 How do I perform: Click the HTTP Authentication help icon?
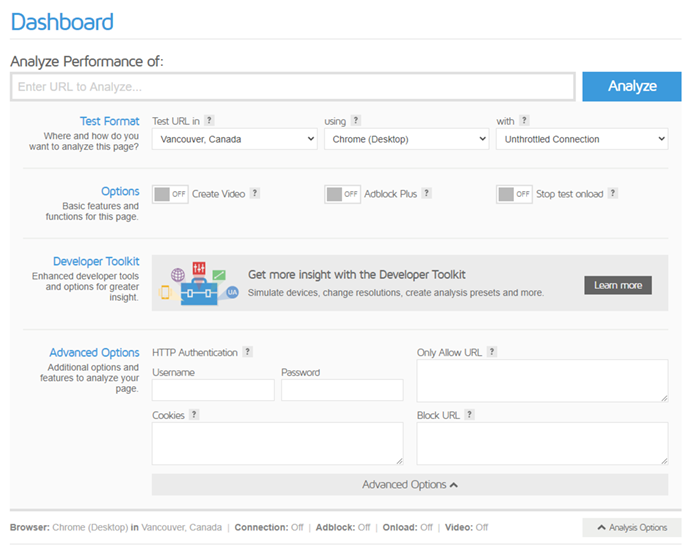point(248,352)
